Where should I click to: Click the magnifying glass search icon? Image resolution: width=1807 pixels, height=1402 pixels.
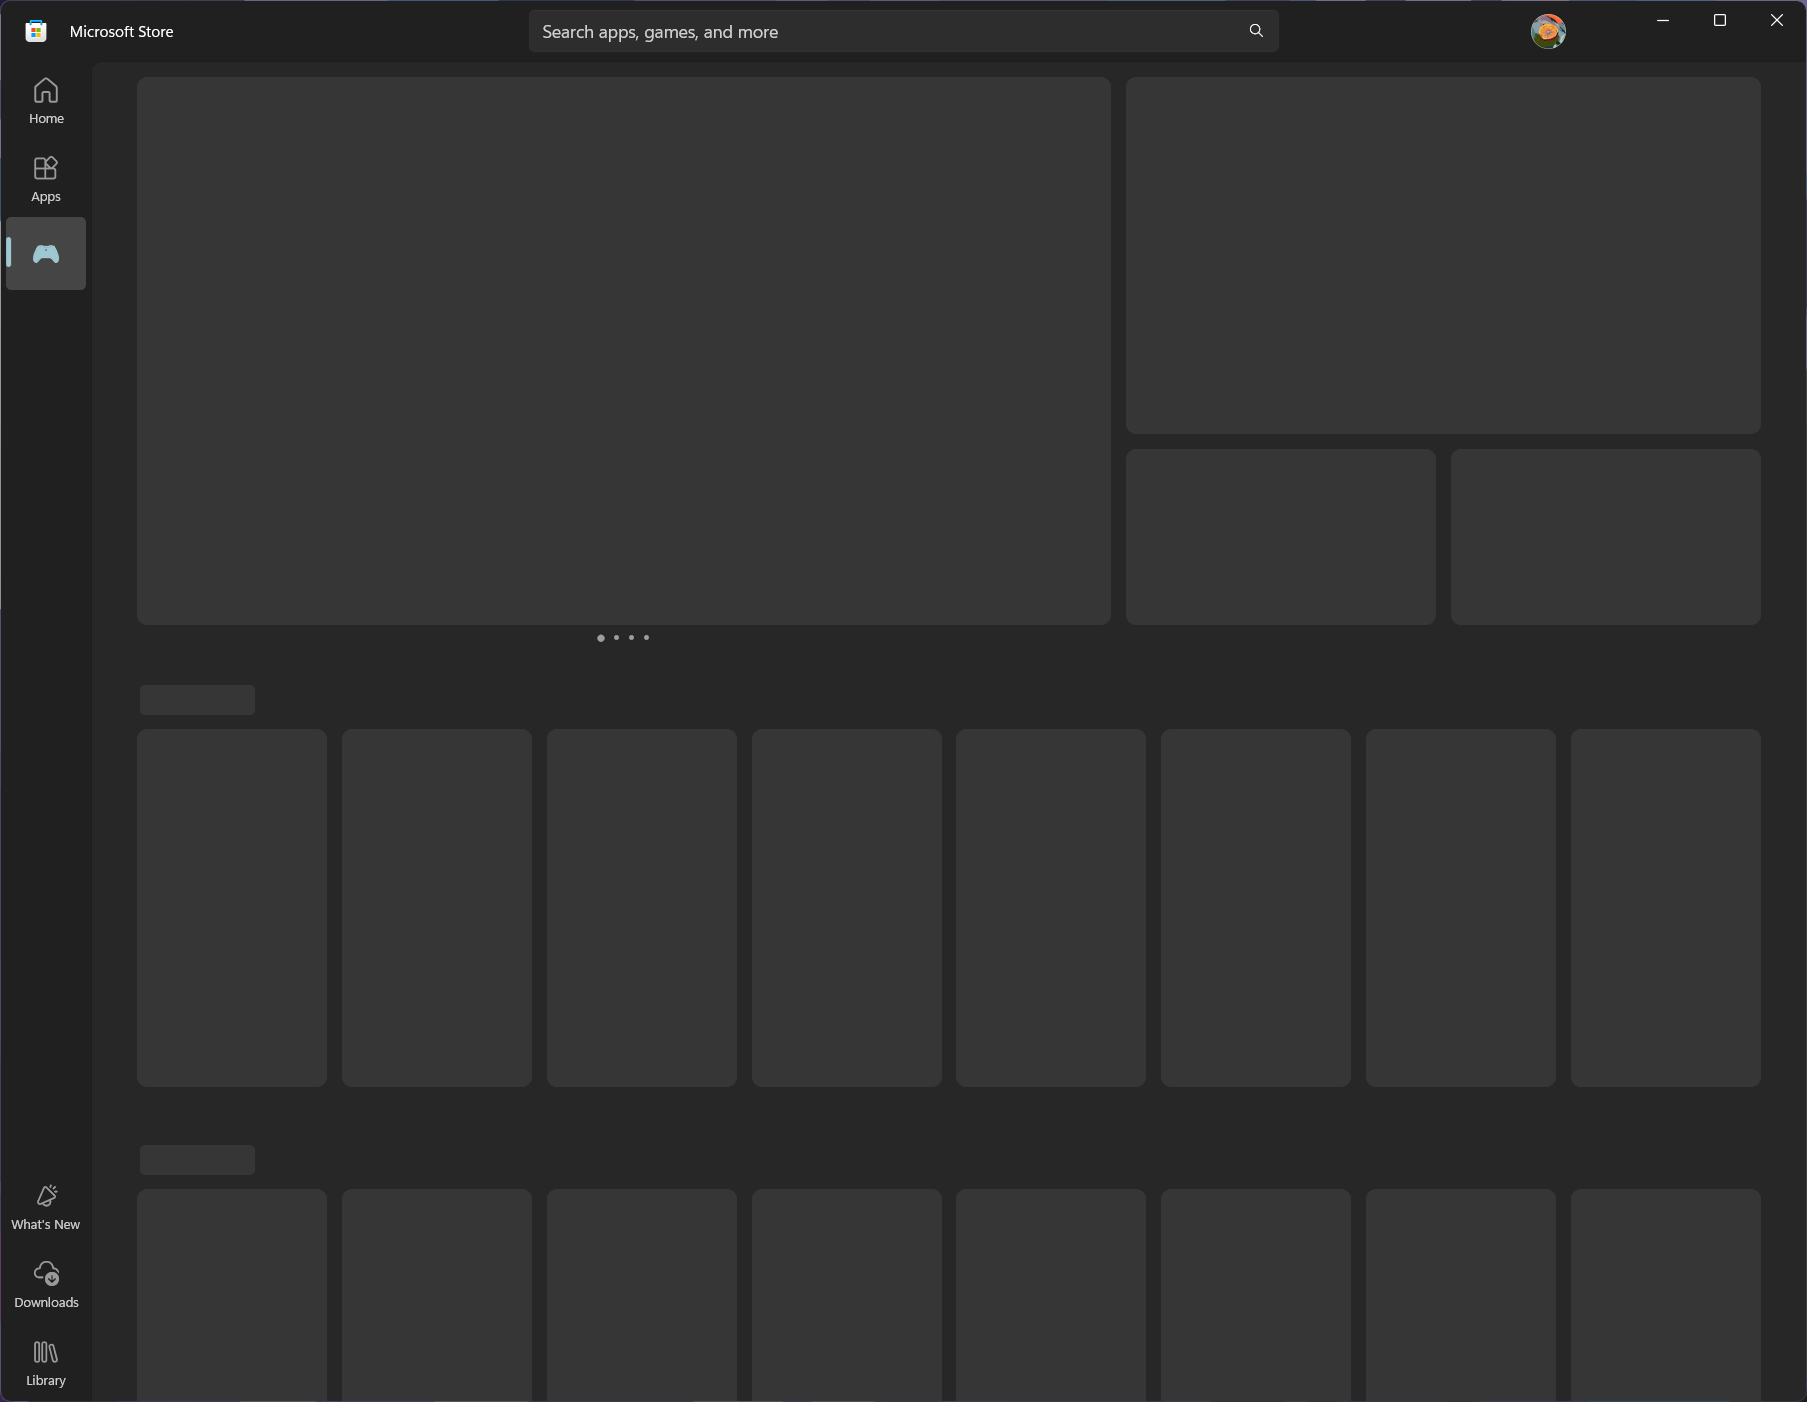1256,31
